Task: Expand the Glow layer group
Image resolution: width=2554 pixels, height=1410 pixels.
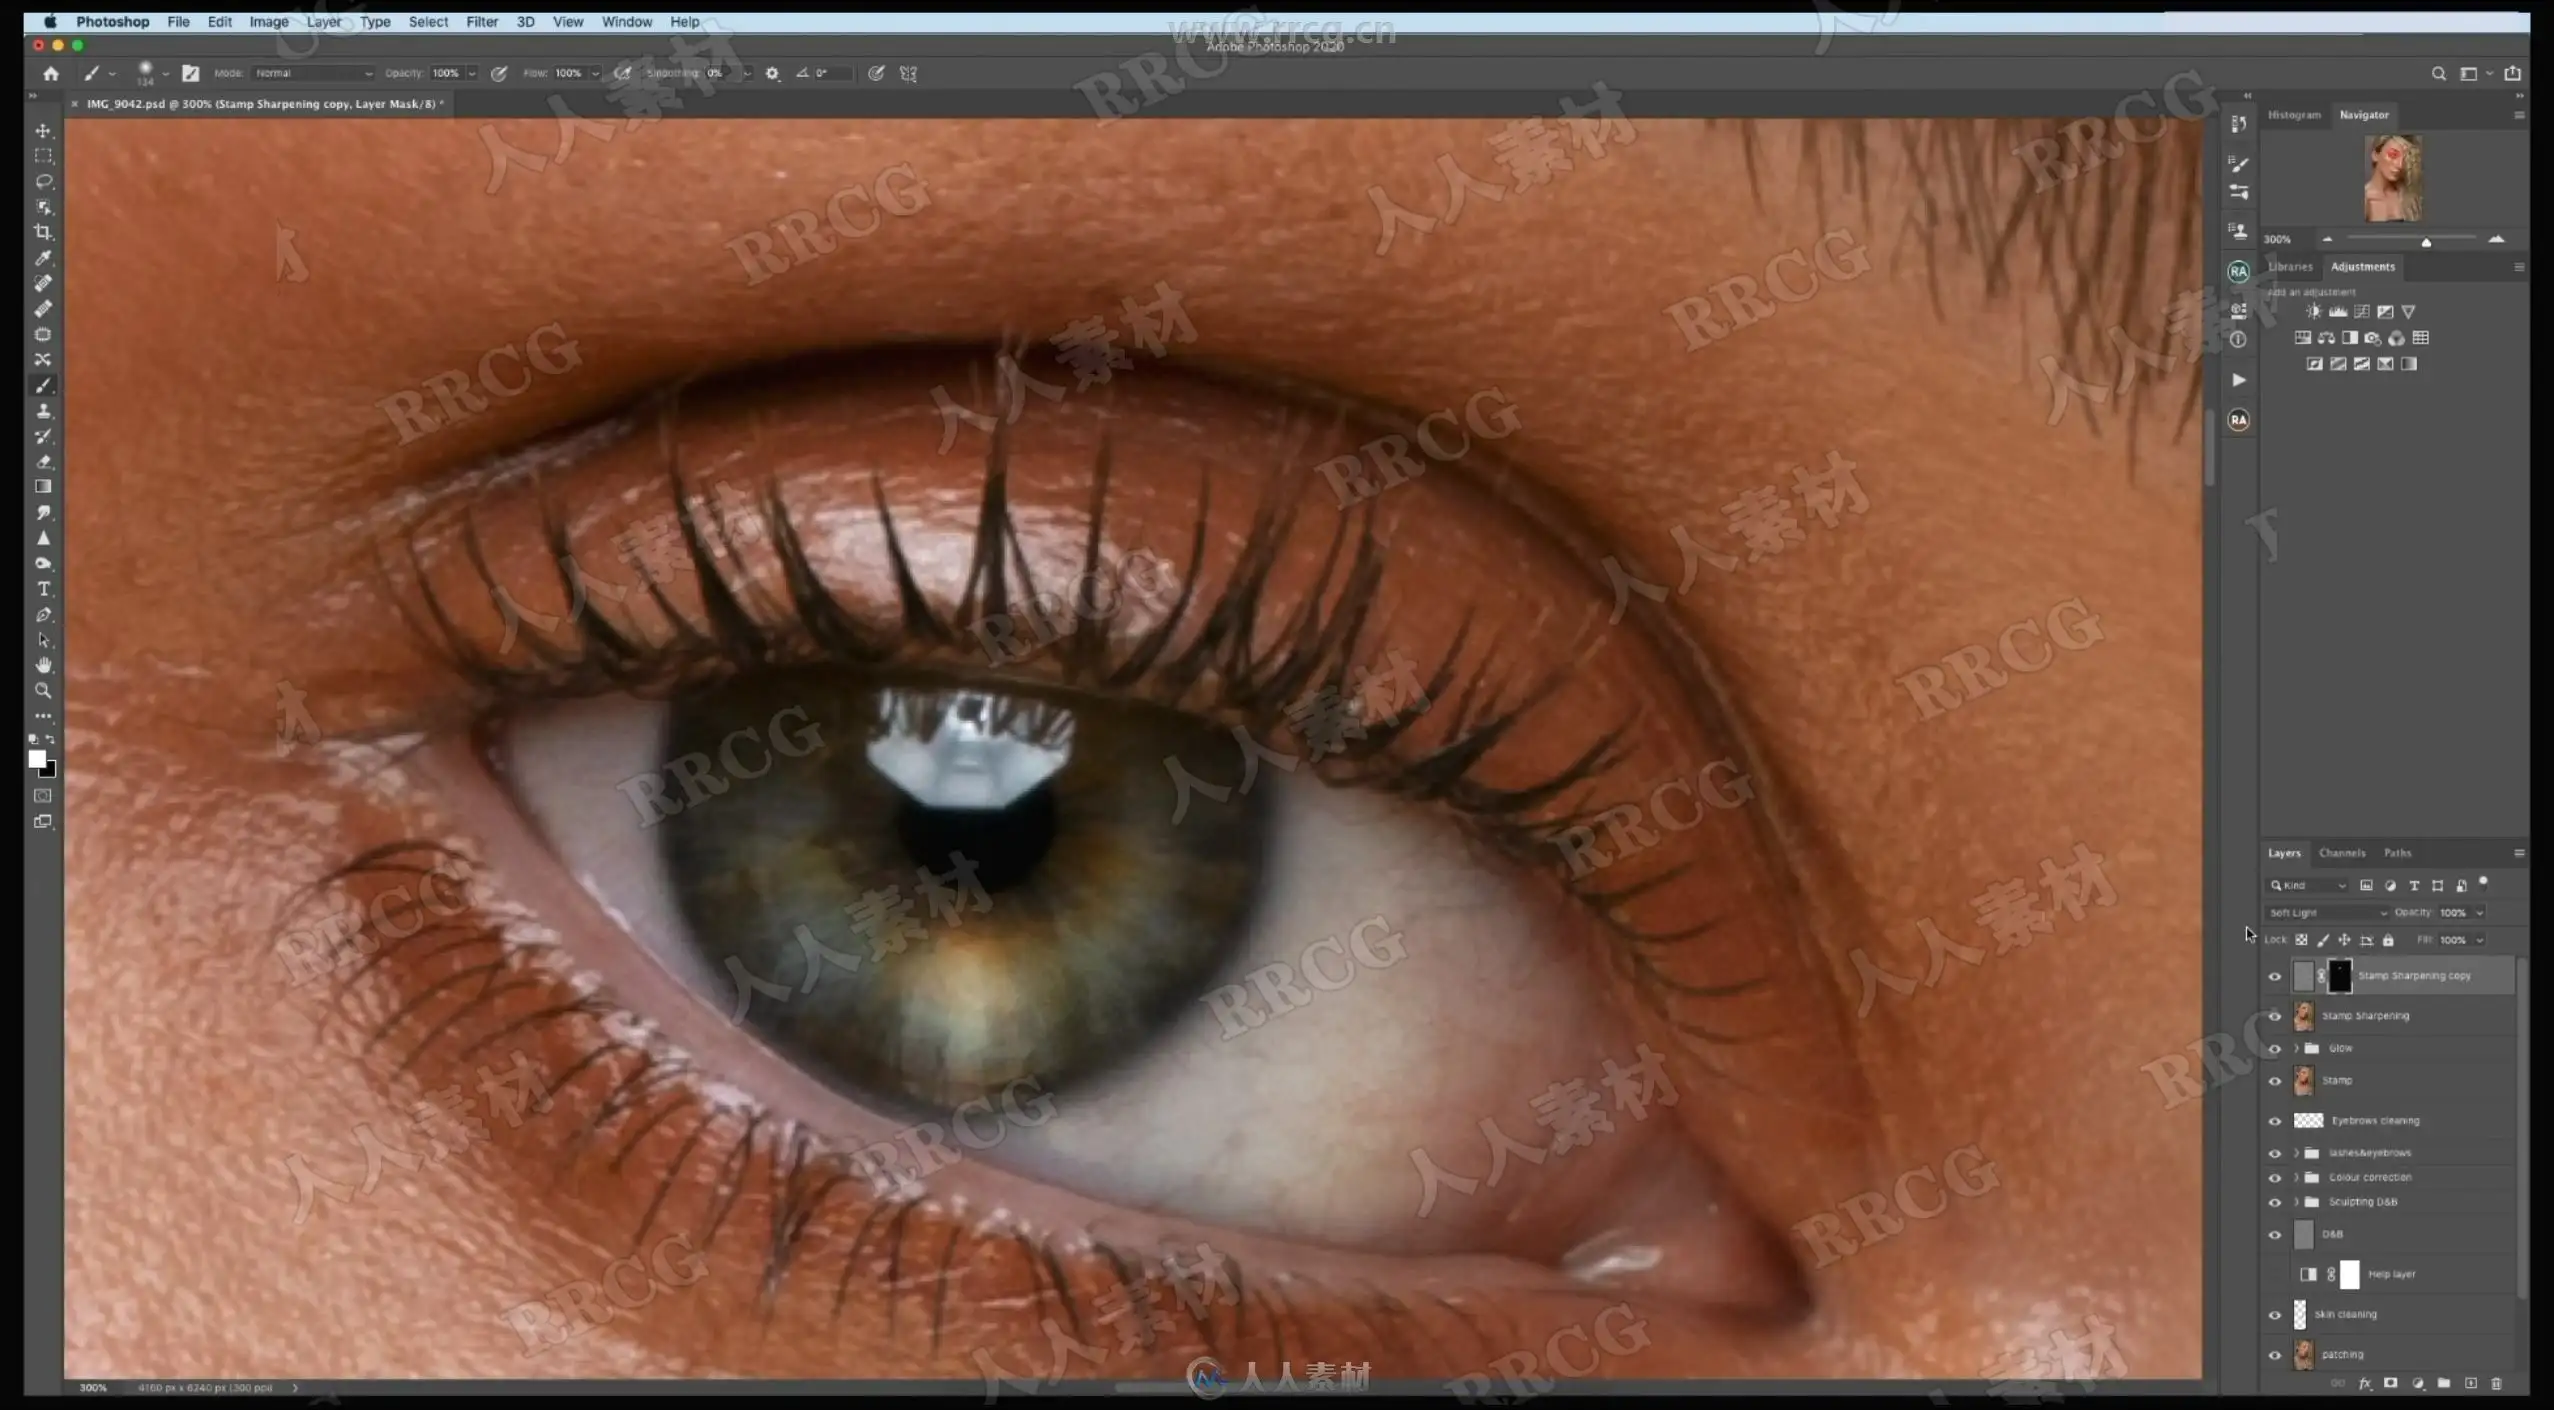Action: (x=2296, y=1048)
